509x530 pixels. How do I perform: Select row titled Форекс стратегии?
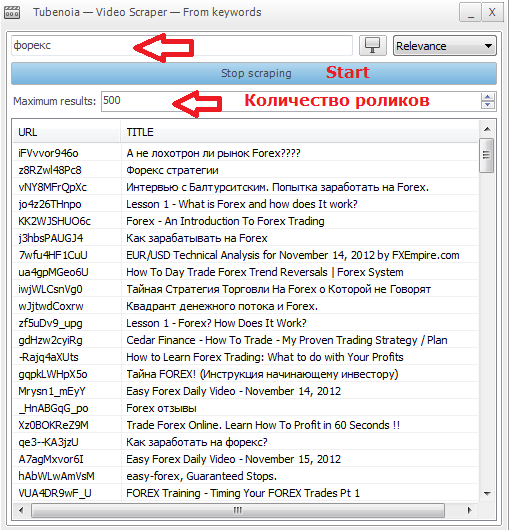pos(245,170)
